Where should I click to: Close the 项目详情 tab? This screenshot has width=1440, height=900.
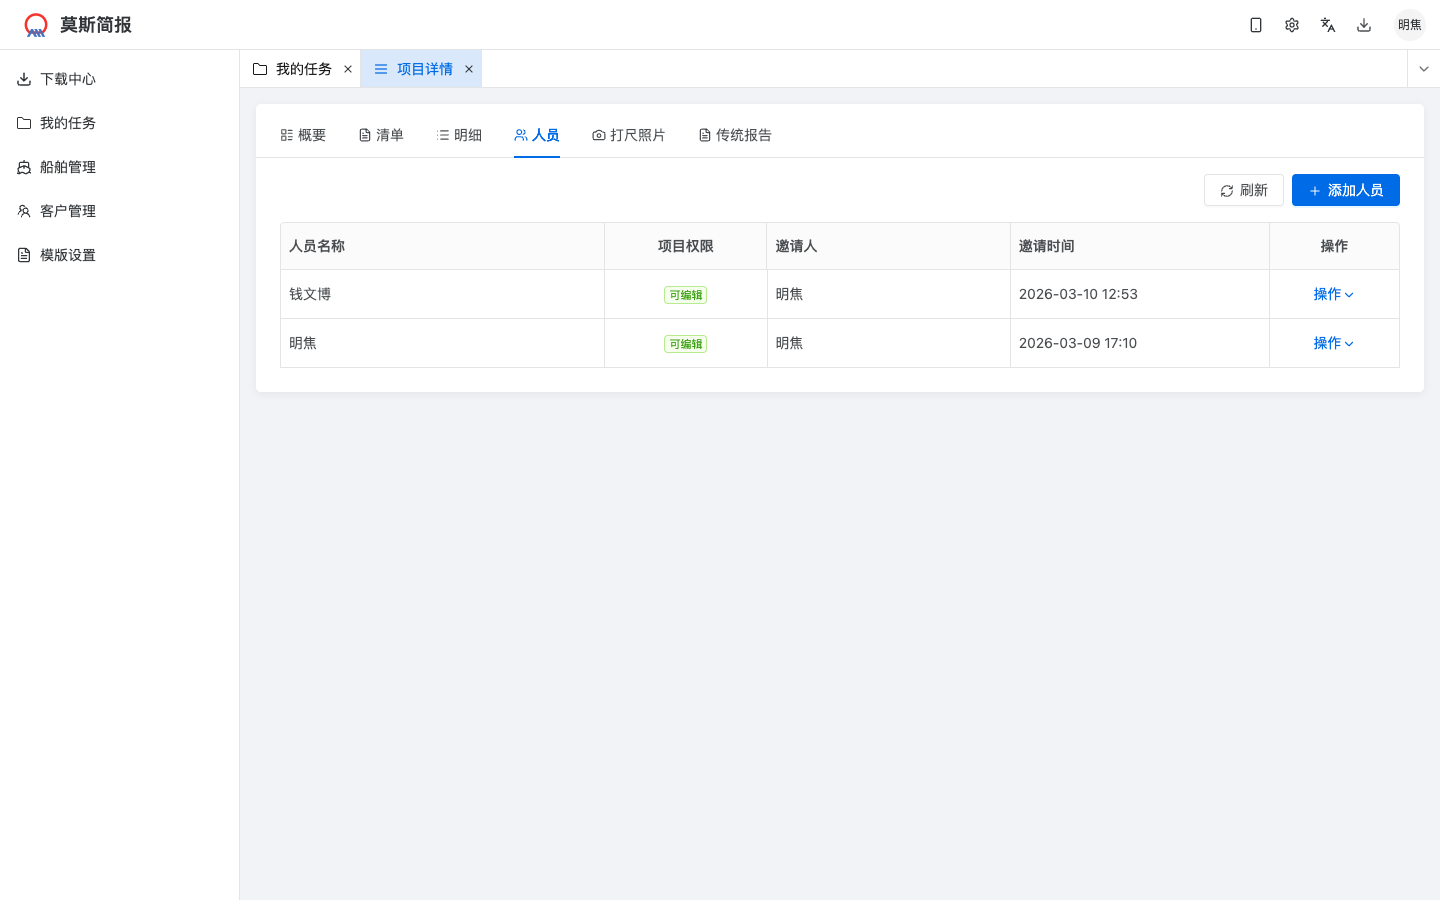[x=469, y=69]
